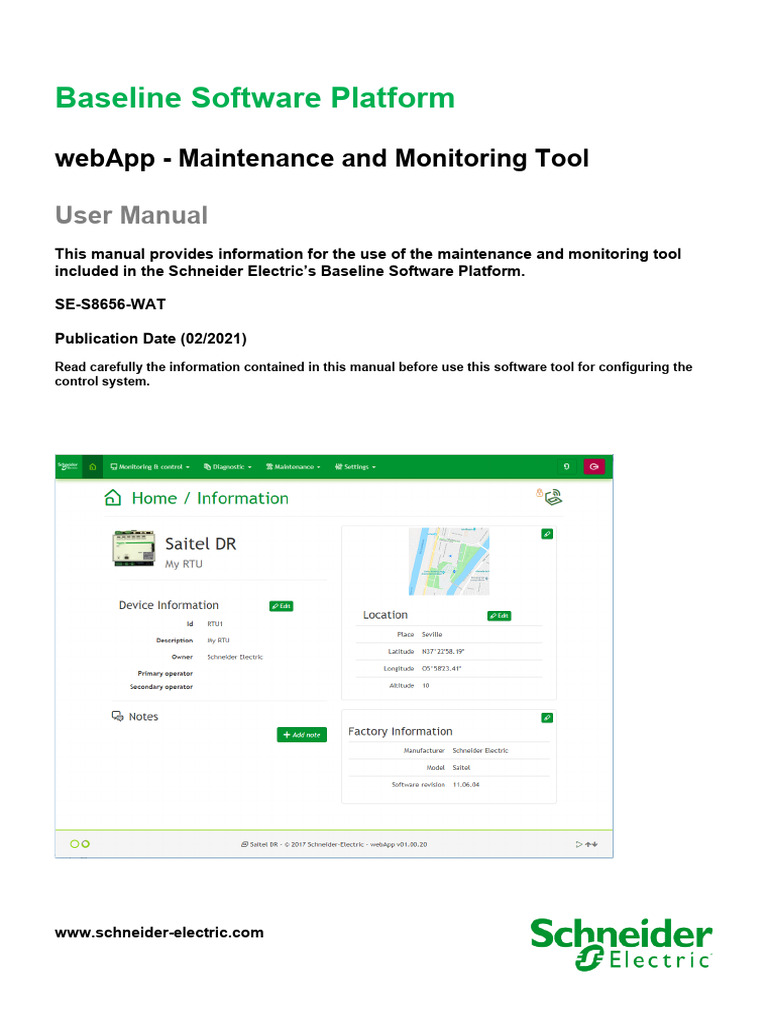Screen dimensions: 768x1024
Task: Click the Saitel DR device image
Action: (x=134, y=548)
